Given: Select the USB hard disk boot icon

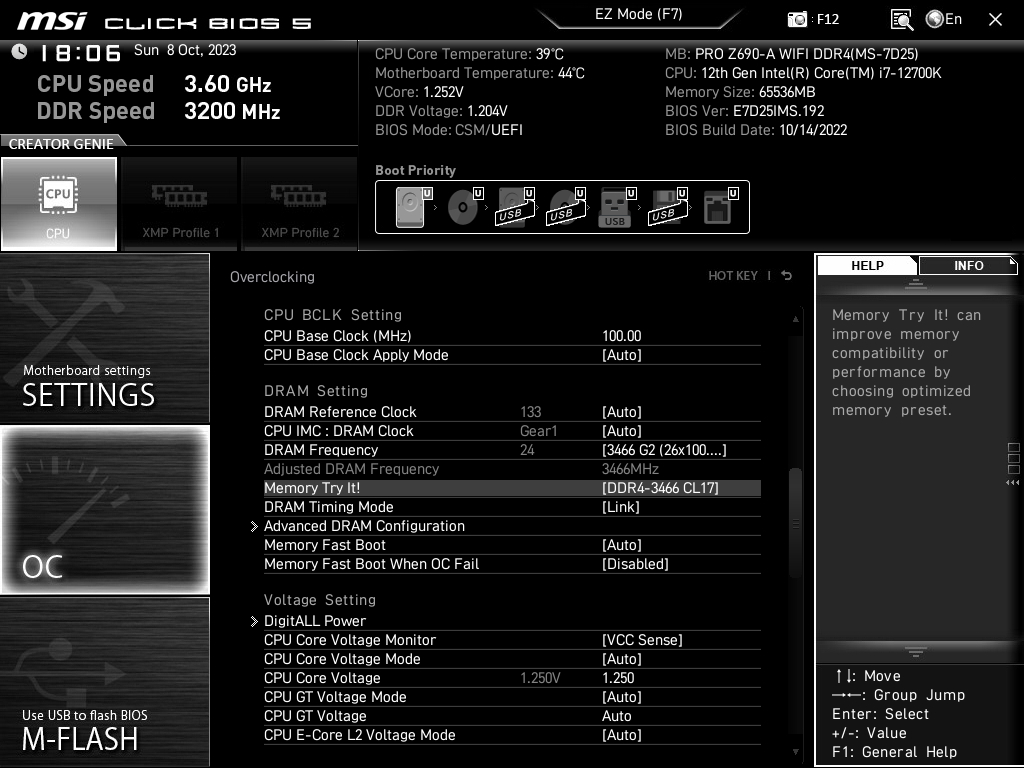Looking at the screenshot, I should [516, 207].
